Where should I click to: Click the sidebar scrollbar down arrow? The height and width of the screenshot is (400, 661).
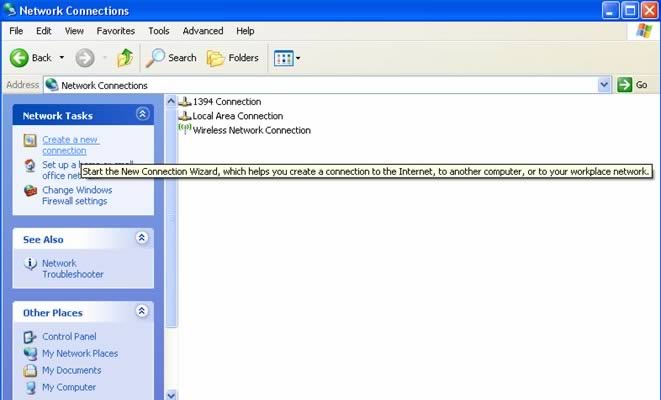pos(171,395)
